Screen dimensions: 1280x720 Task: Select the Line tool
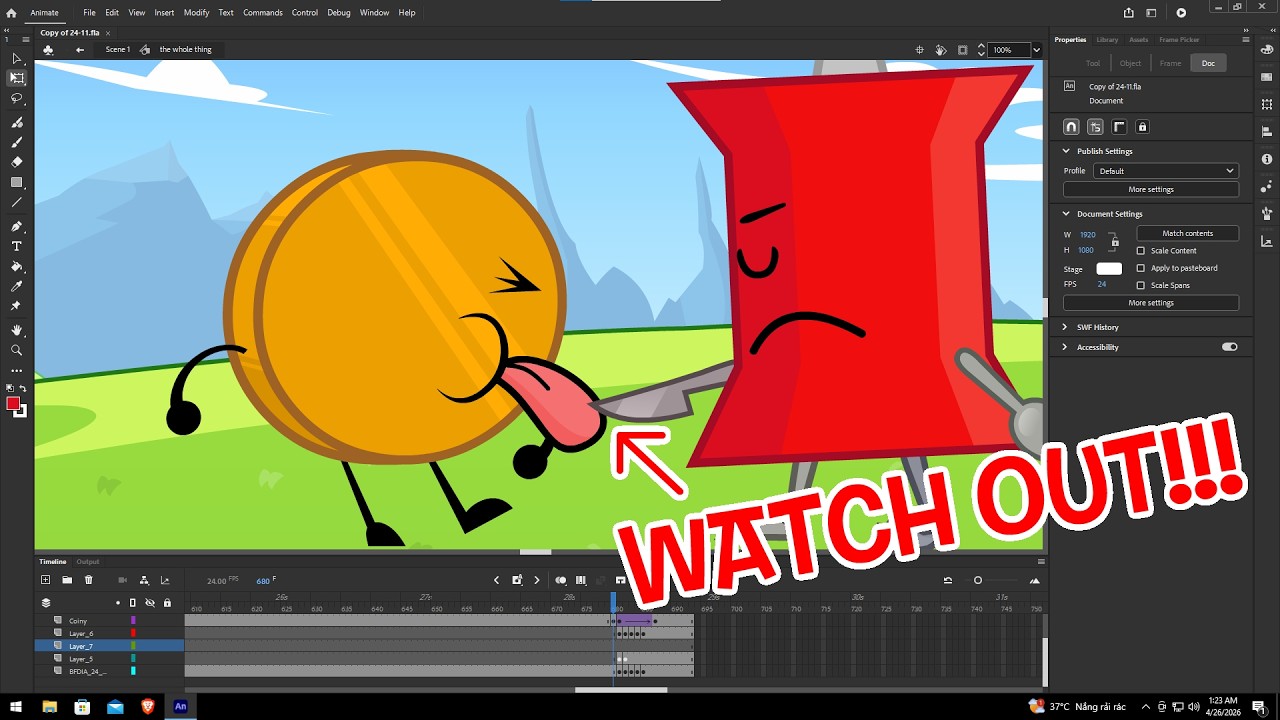16,203
